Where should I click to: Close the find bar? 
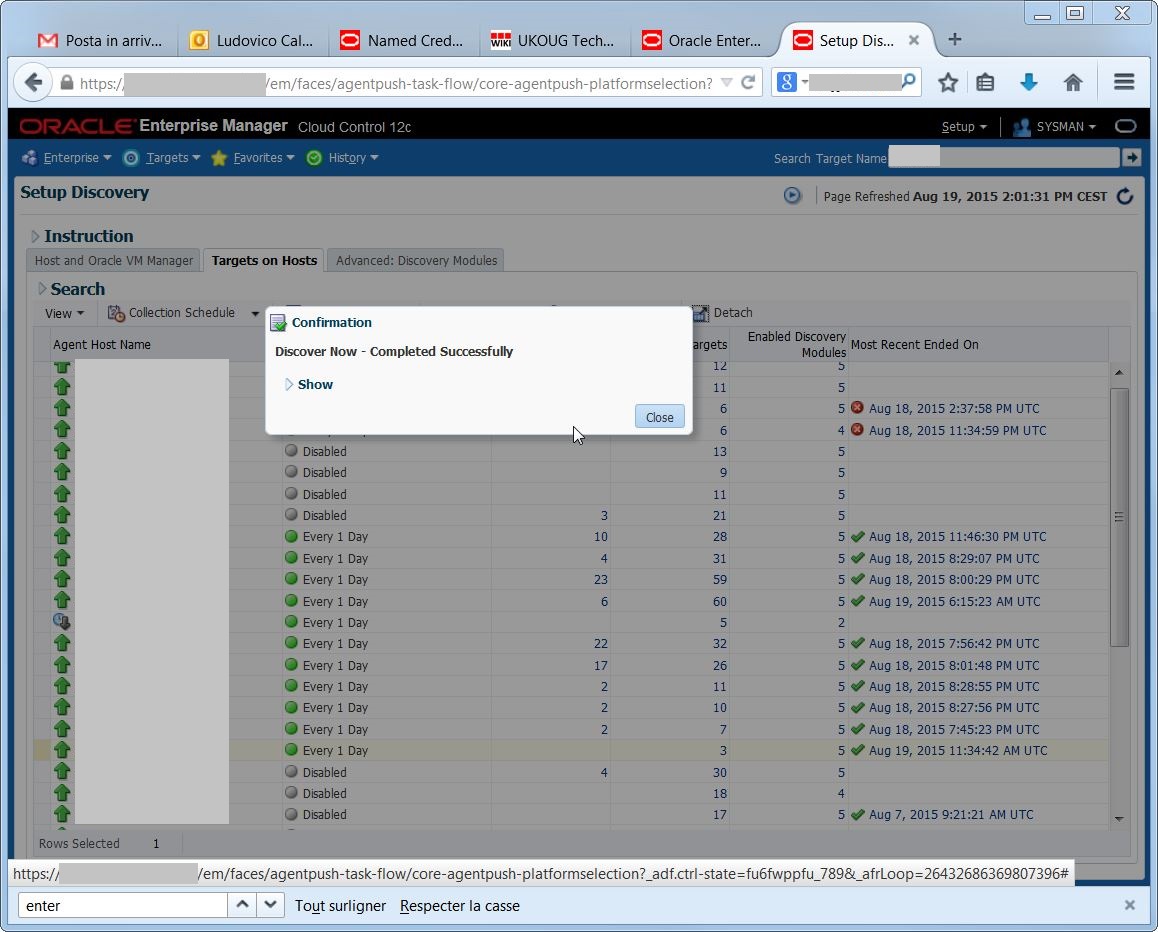1129,905
